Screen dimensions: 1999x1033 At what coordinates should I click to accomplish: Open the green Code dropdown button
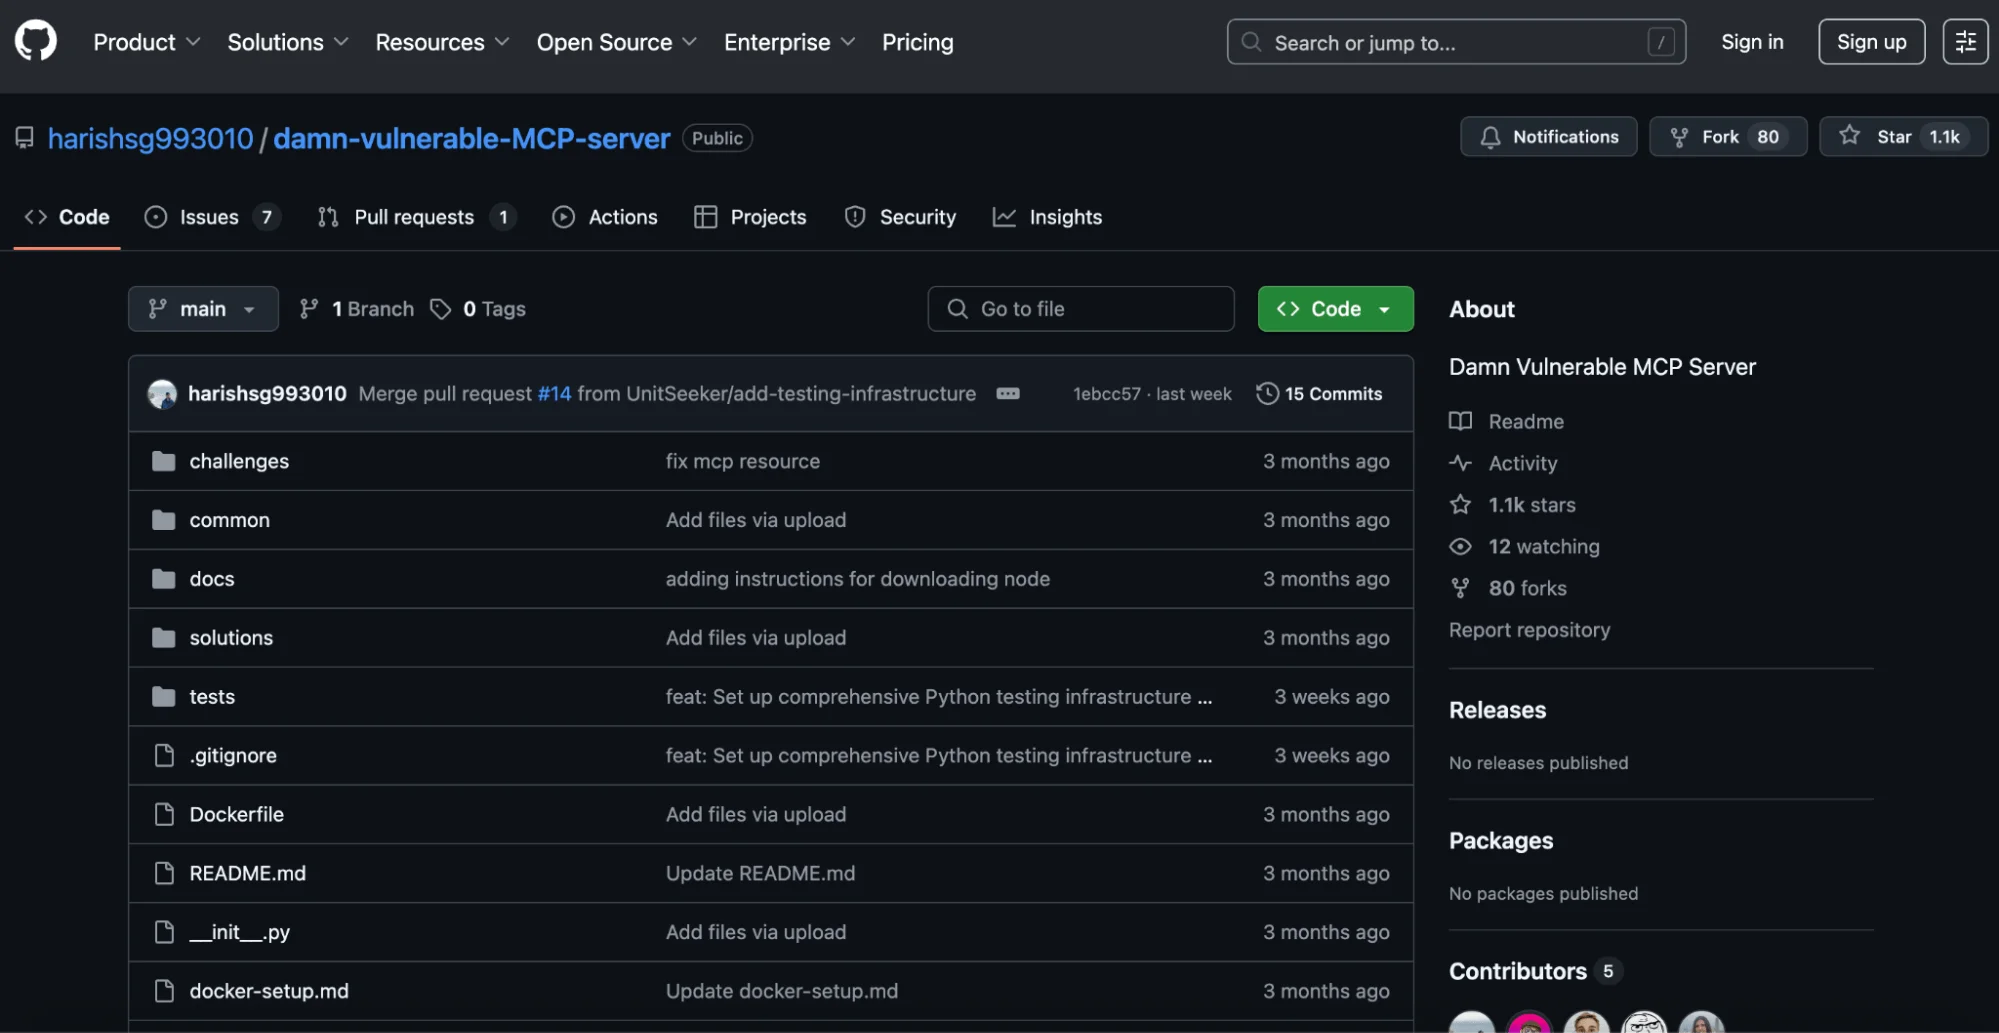point(1335,309)
